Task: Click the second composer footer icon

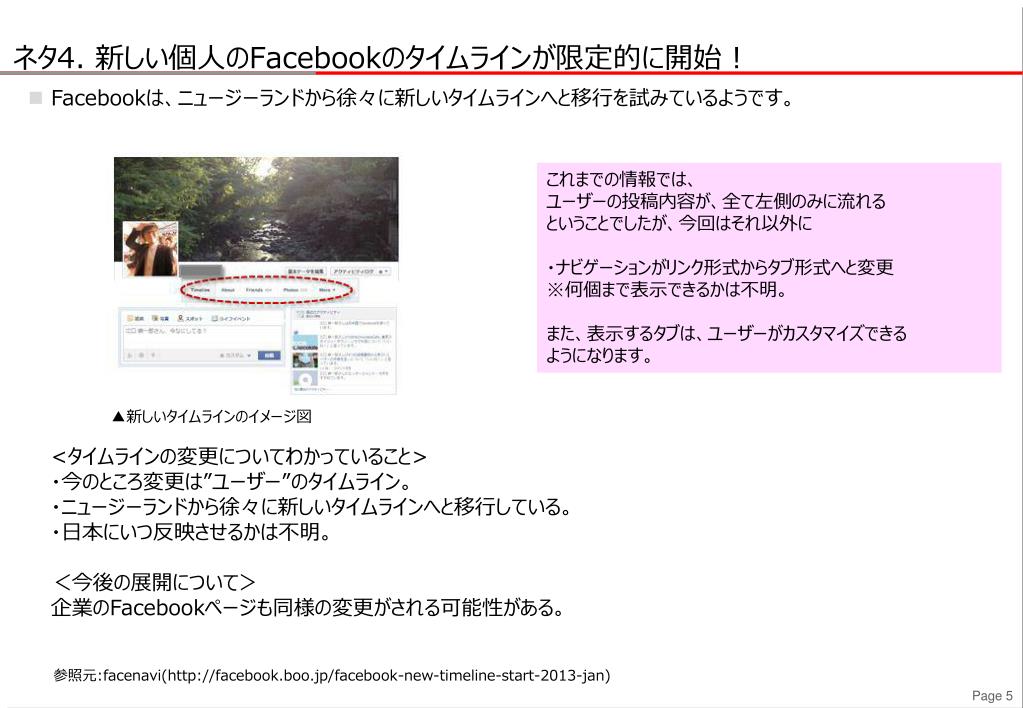Action: 141,356
